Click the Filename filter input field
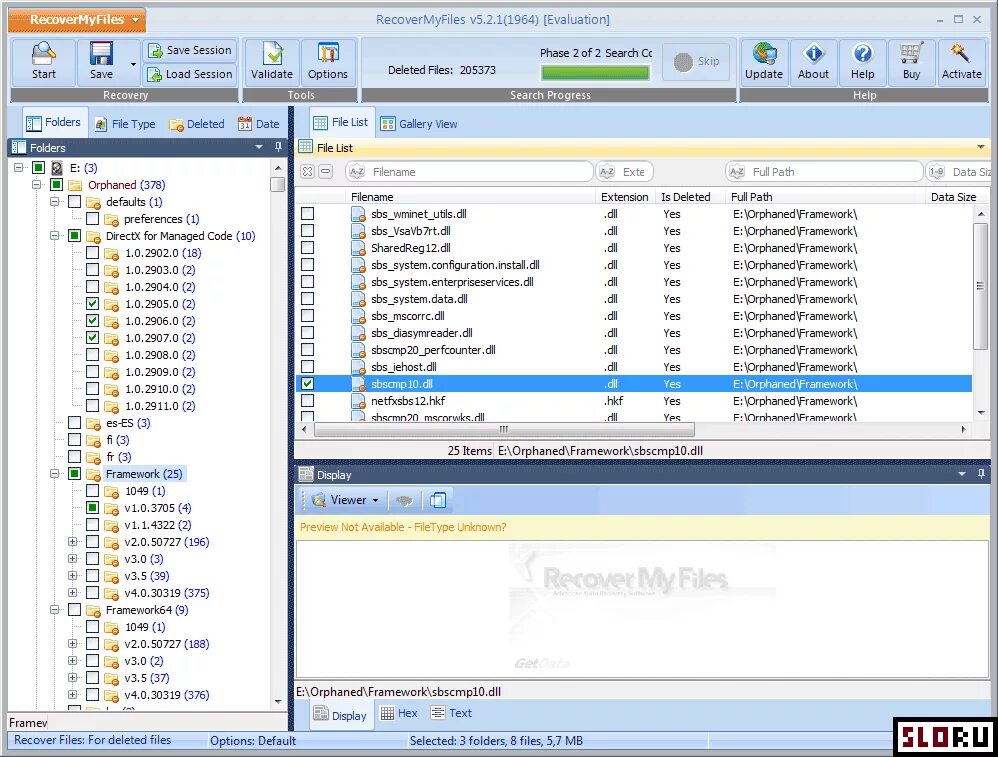This screenshot has width=998, height=757. 470,172
